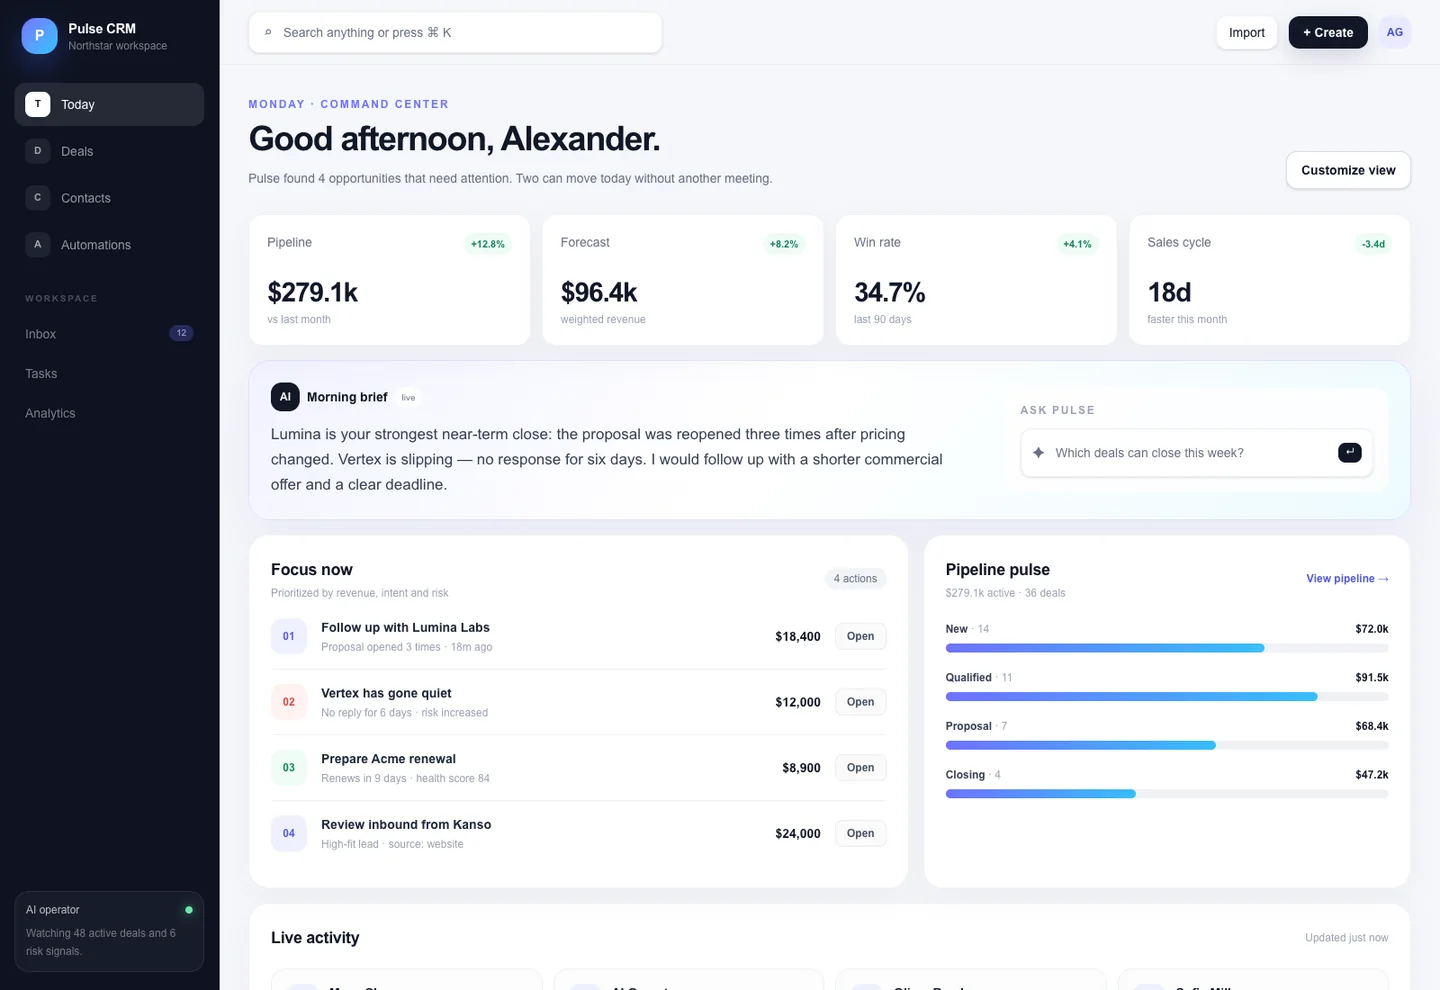Viewport: 1440px width, 990px height.
Task: Click the 04 number badge for Kanso
Action: 289,833
